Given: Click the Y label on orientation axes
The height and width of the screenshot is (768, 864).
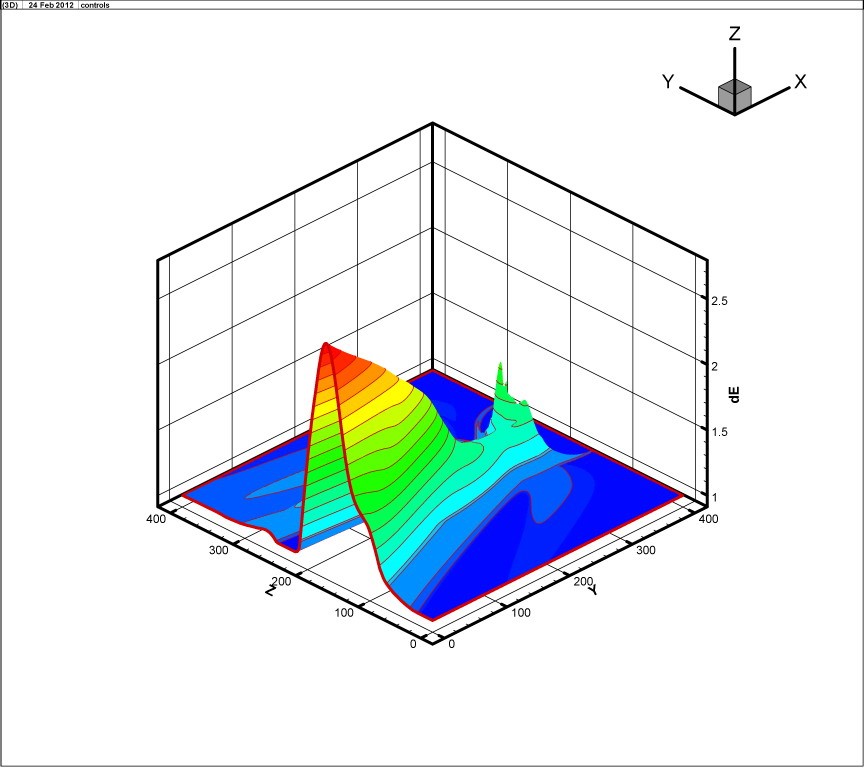Looking at the screenshot, I should (x=668, y=82).
